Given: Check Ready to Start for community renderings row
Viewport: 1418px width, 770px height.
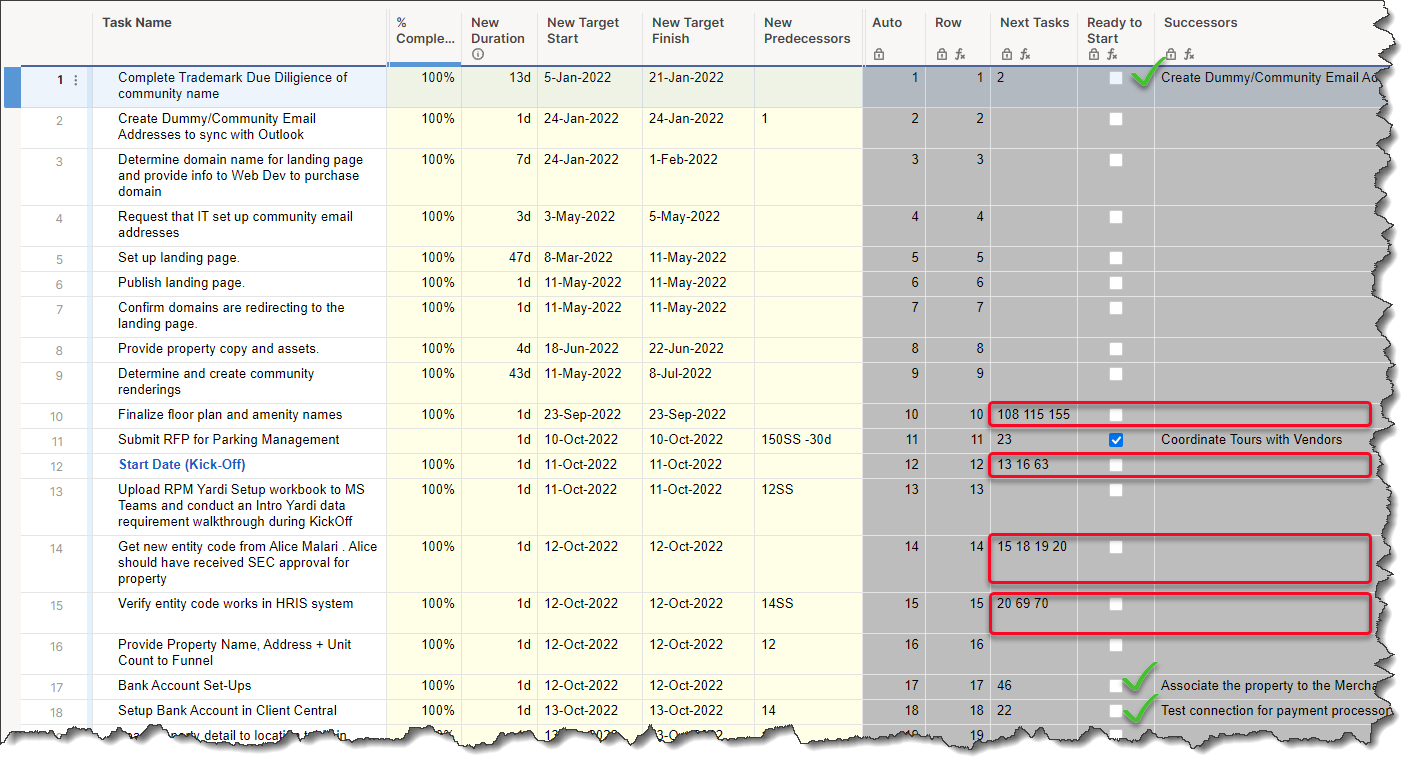Looking at the screenshot, I should (1116, 374).
